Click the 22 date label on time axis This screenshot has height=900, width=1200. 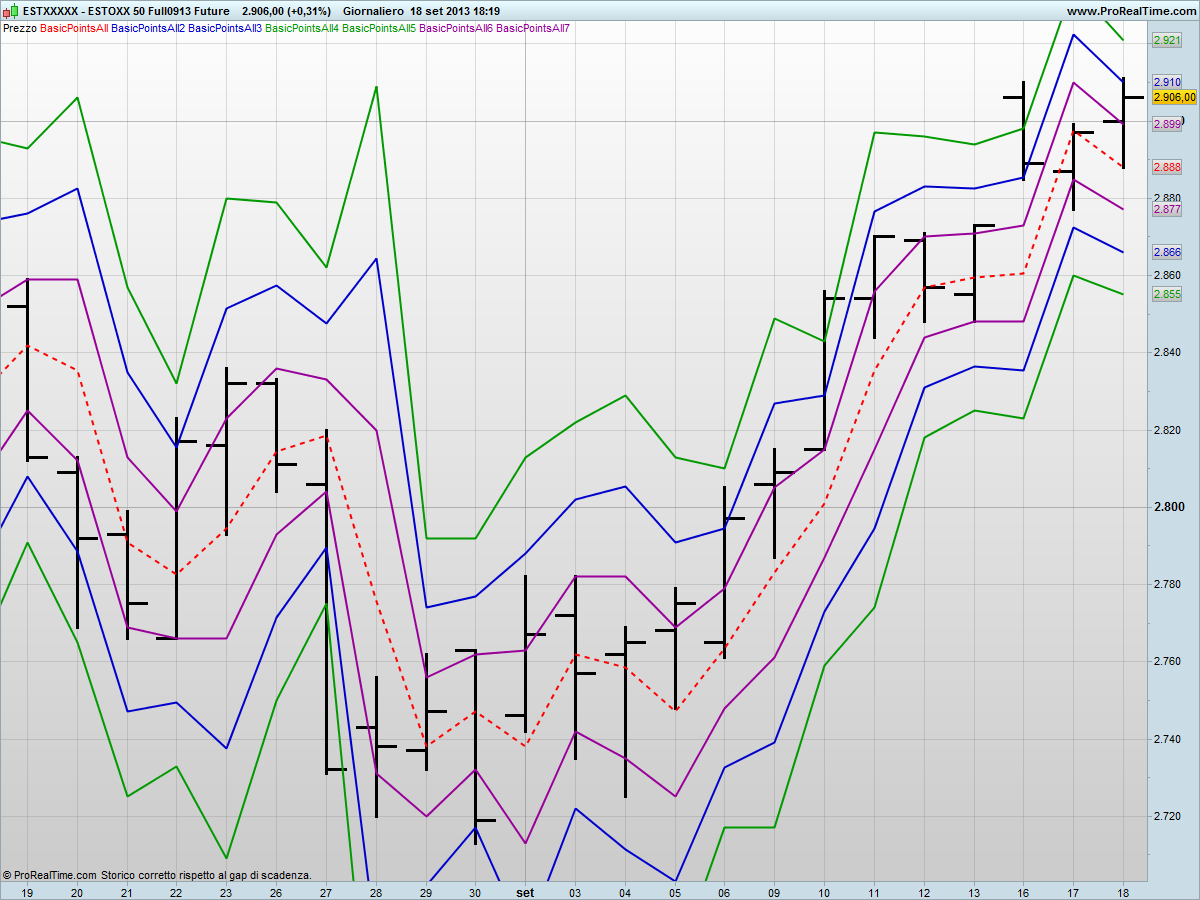(176, 891)
